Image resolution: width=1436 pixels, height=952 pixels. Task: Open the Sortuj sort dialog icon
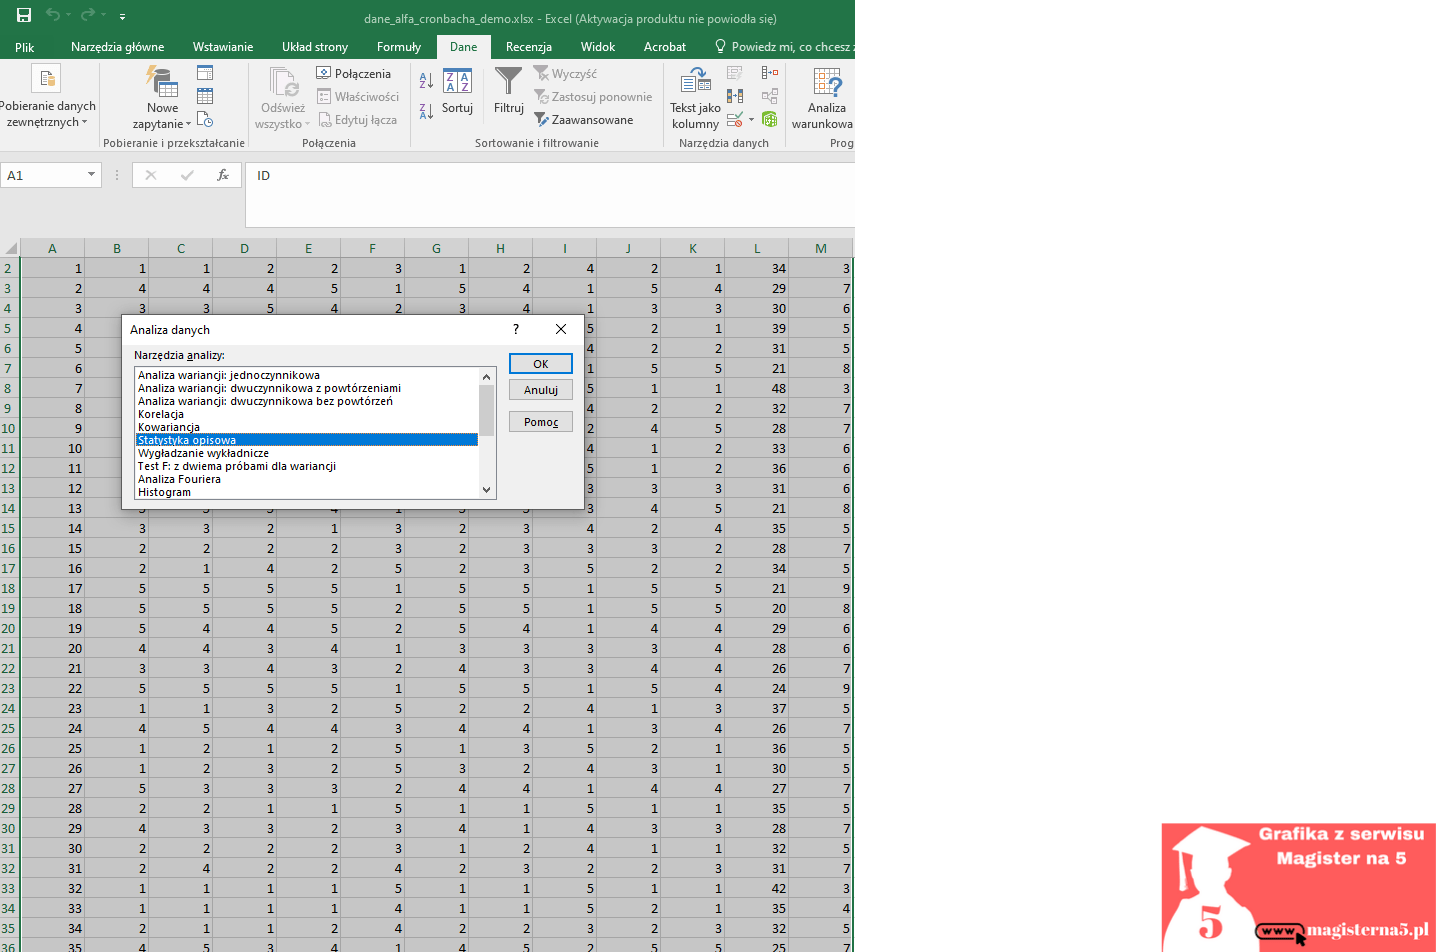point(457,82)
